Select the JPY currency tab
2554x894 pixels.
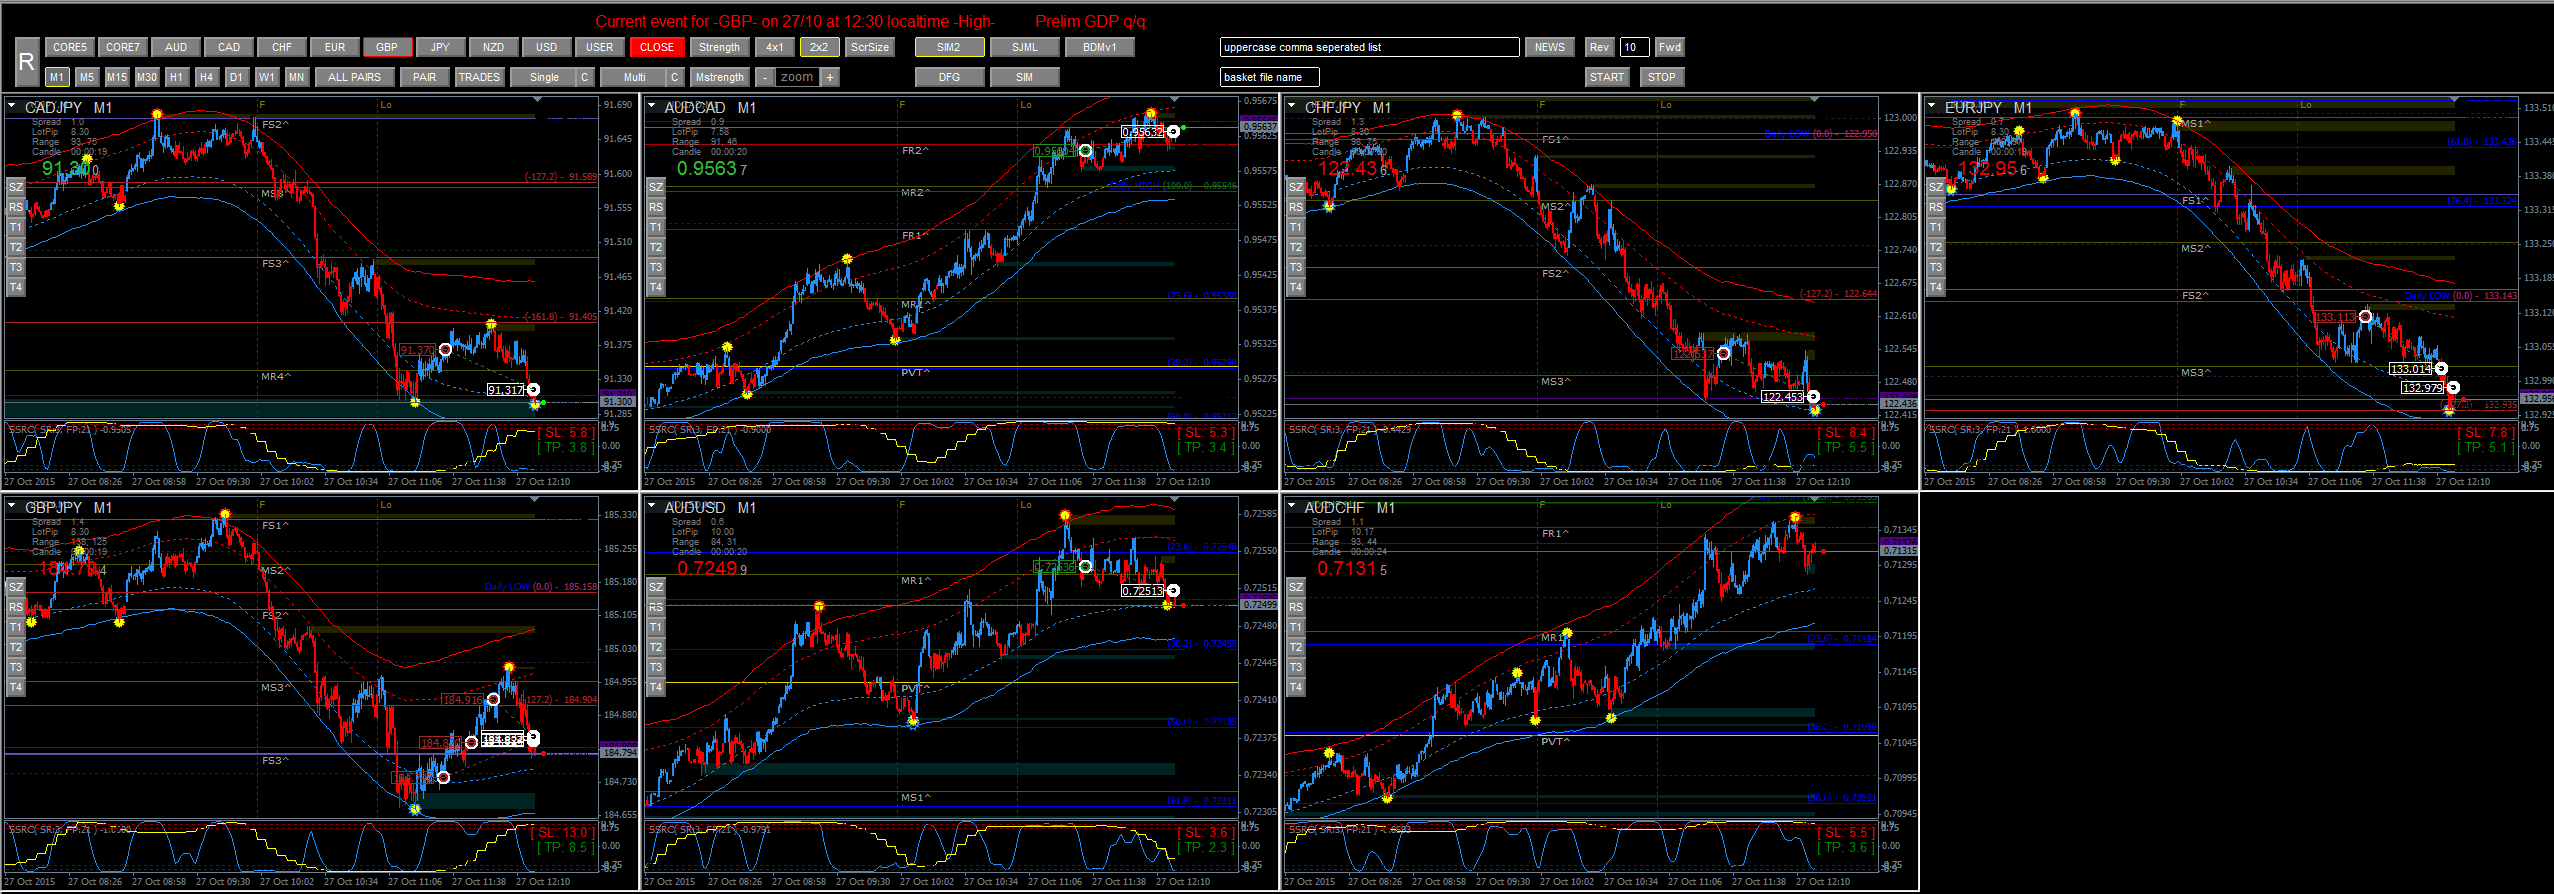440,47
